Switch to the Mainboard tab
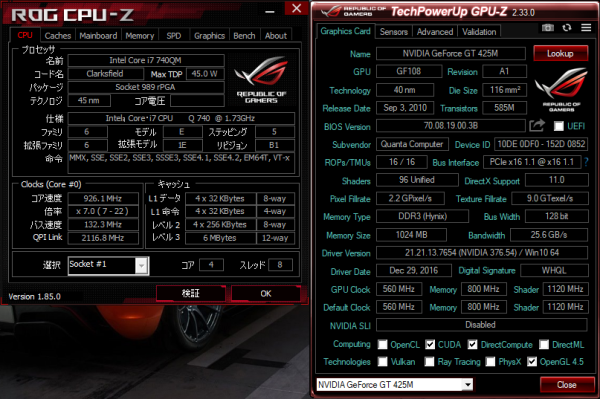The width and height of the screenshot is (600, 399). [98, 36]
